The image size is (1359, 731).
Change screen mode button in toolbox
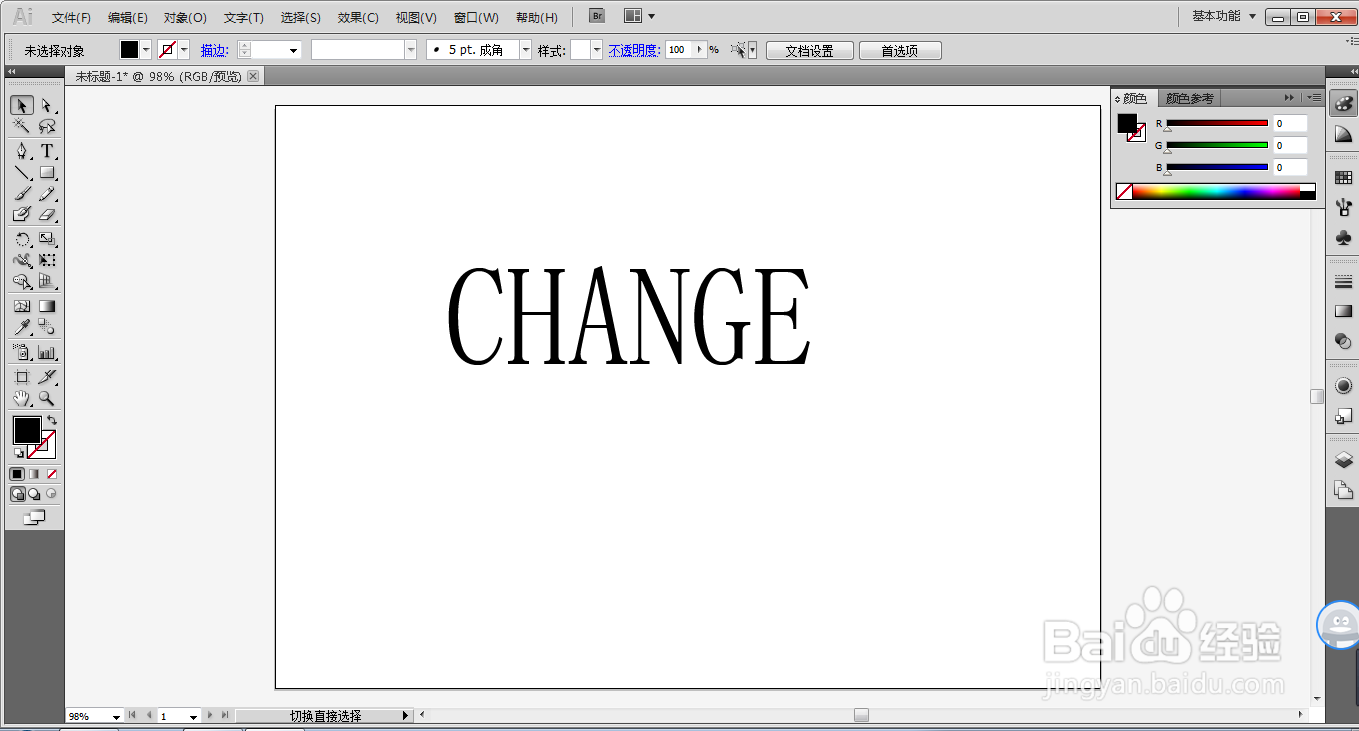pyautogui.click(x=35, y=517)
